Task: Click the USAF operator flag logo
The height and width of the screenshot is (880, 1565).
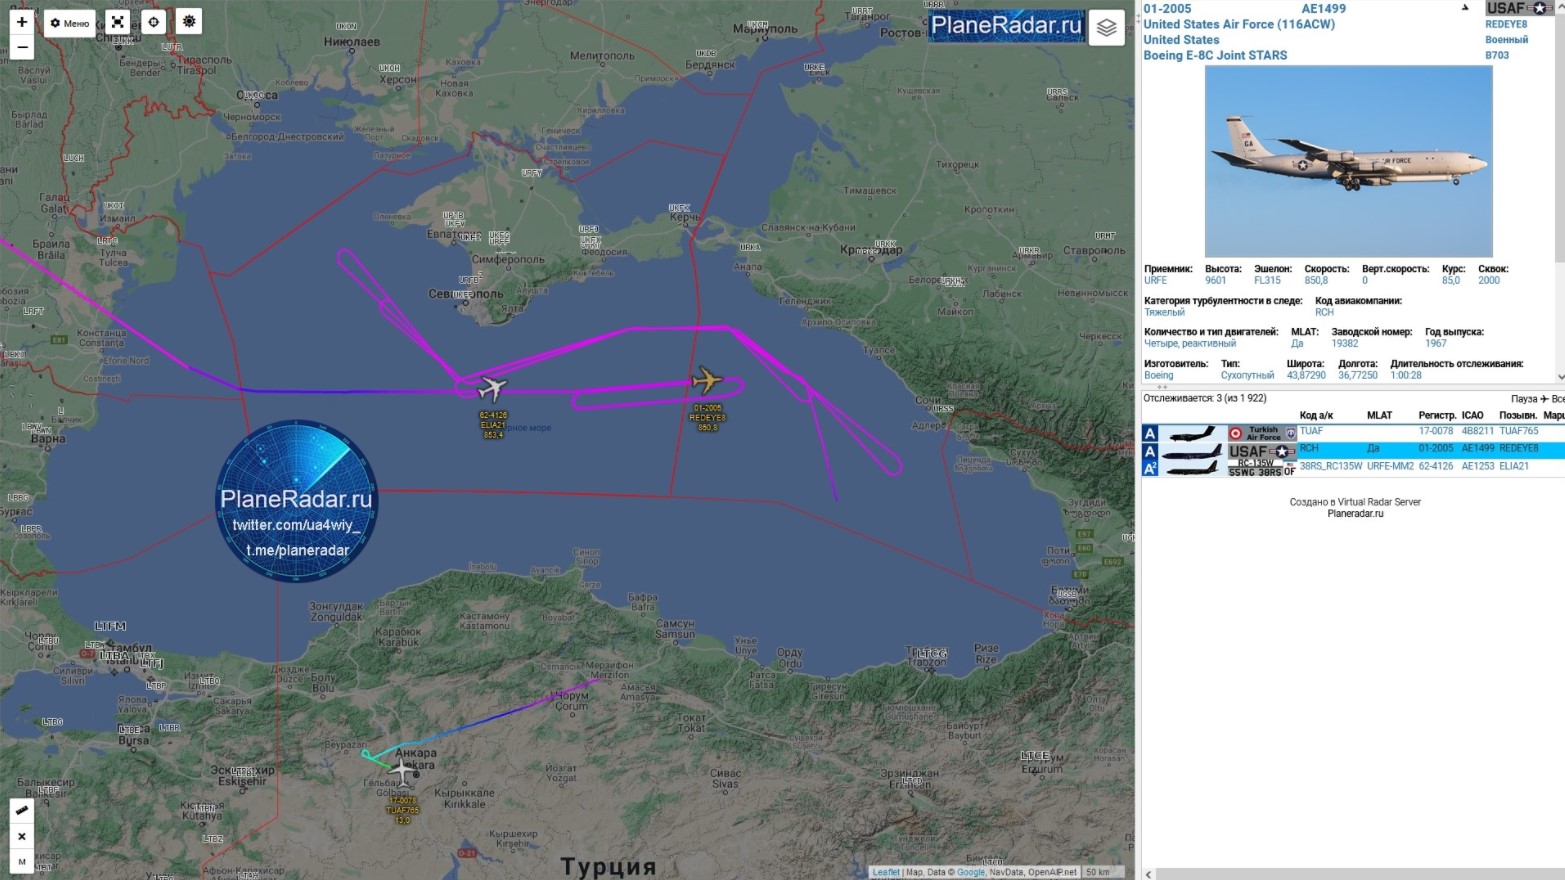Action: [x=1519, y=8]
